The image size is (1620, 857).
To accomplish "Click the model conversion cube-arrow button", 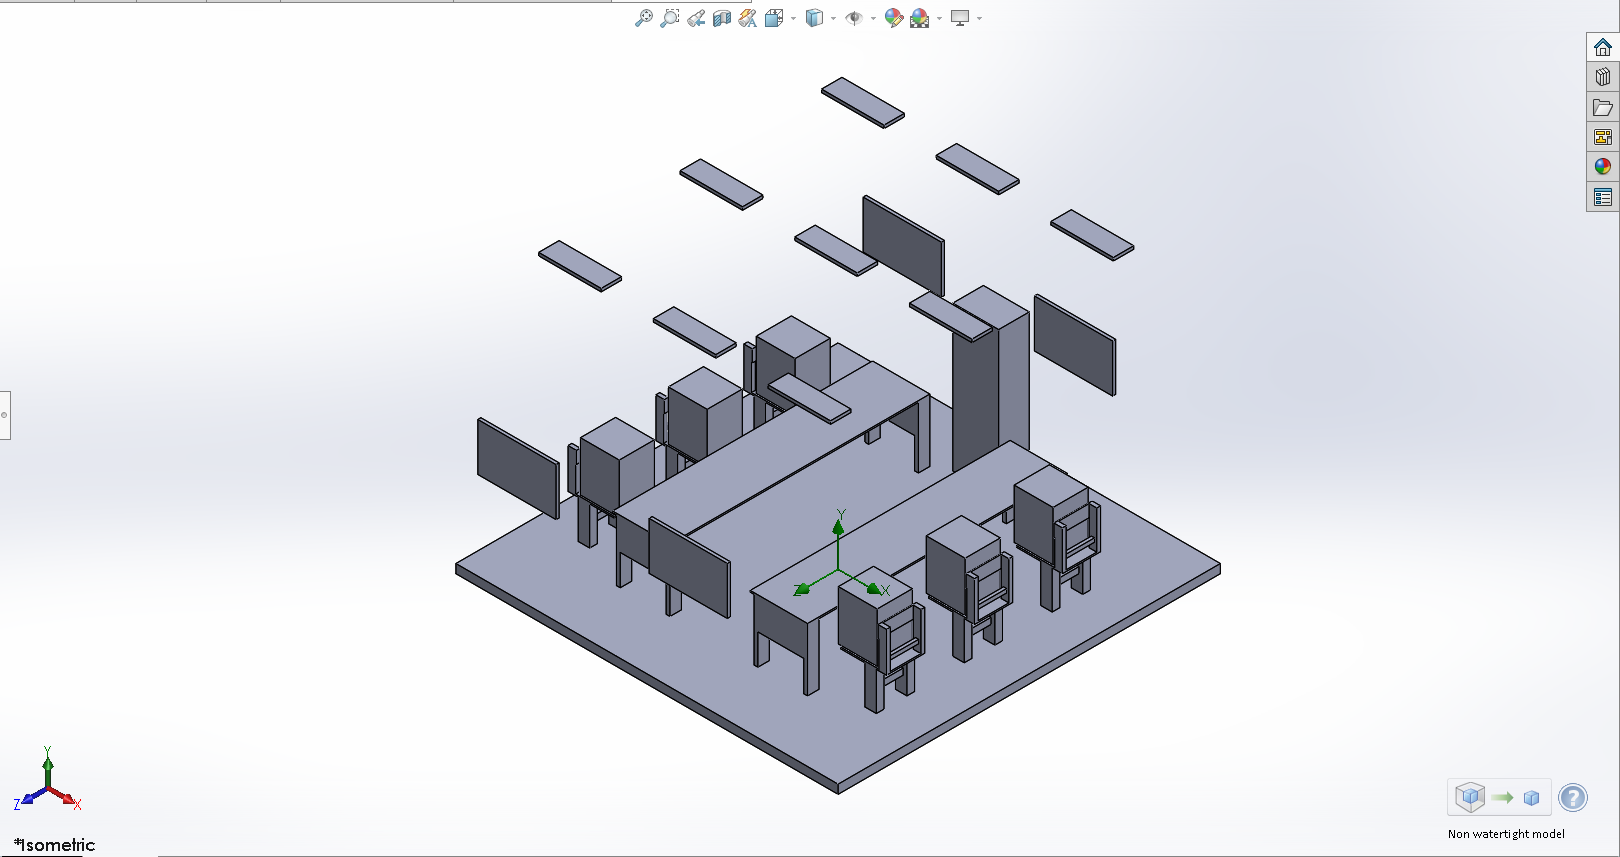I will click(1499, 797).
